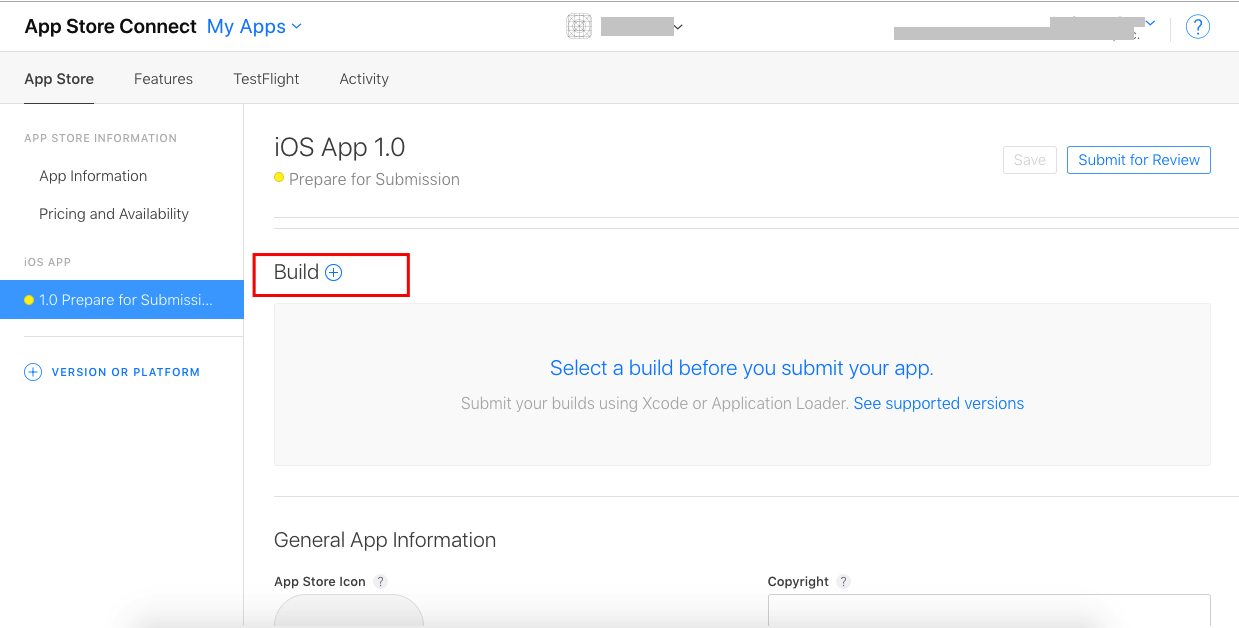This screenshot has height=628, width=1239.
Task: Click the iOS App 1.0 heading
Action: [339, 148]
